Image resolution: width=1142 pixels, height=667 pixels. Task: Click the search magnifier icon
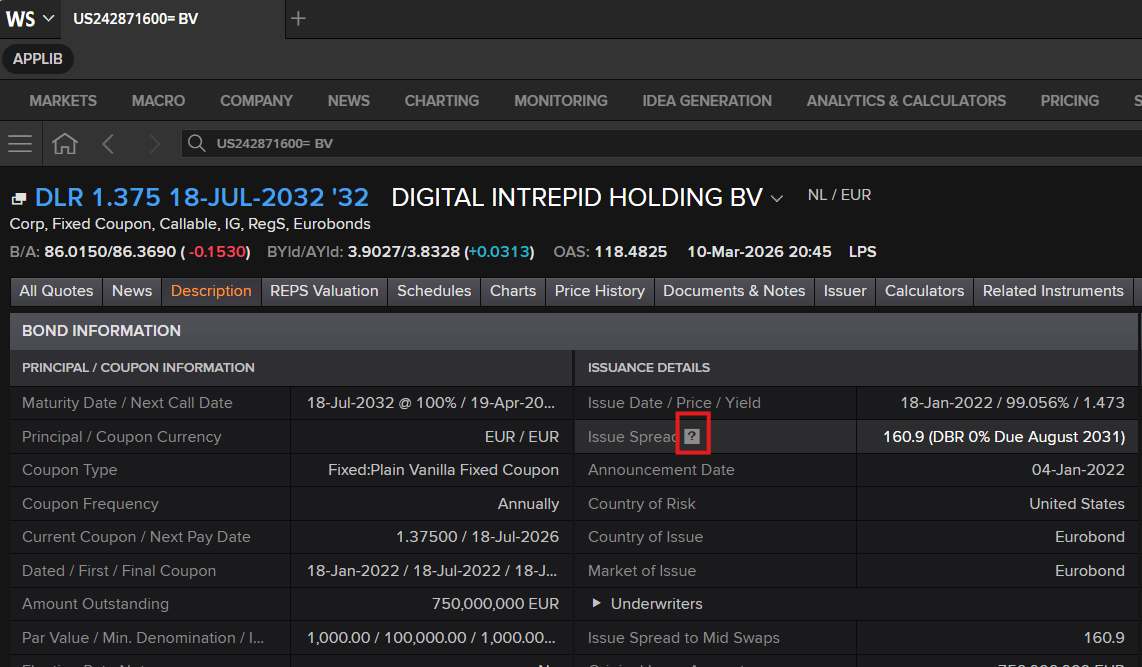click(x=196, y=143)
